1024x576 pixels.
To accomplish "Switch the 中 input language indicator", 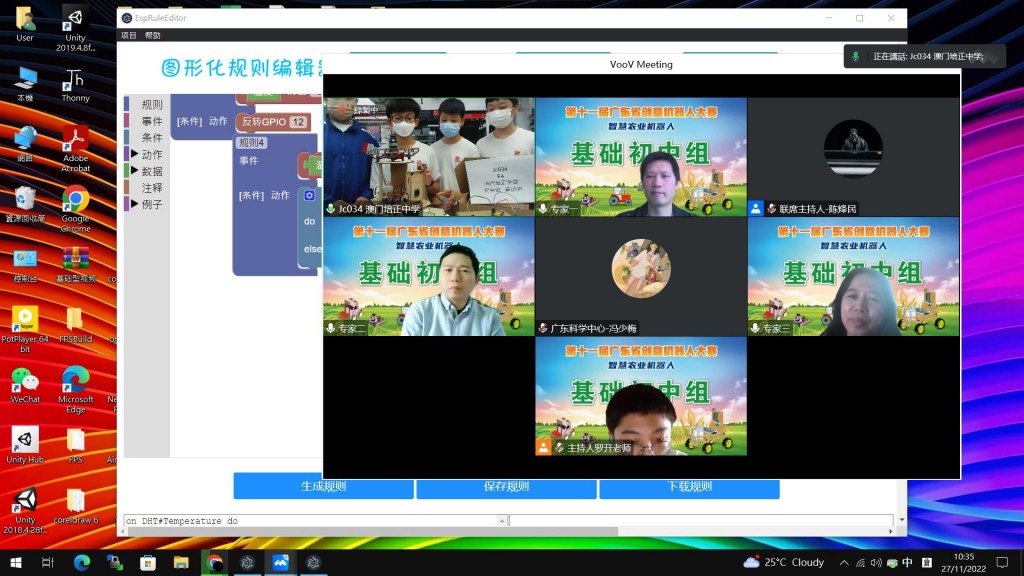I will pyautogui.click(x=907, y=563).
